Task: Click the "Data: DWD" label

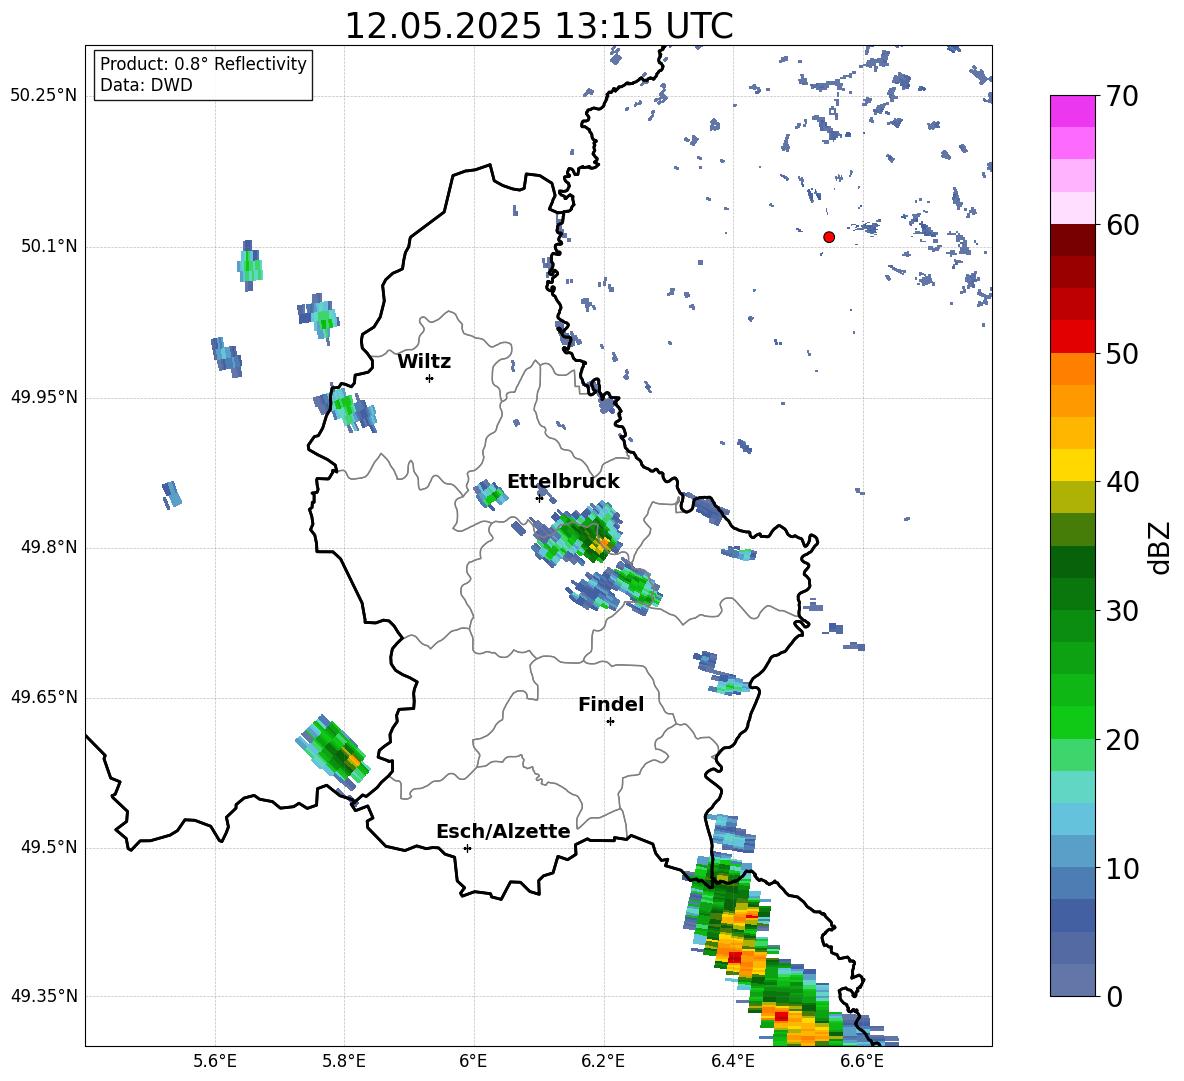Action: 146,85
